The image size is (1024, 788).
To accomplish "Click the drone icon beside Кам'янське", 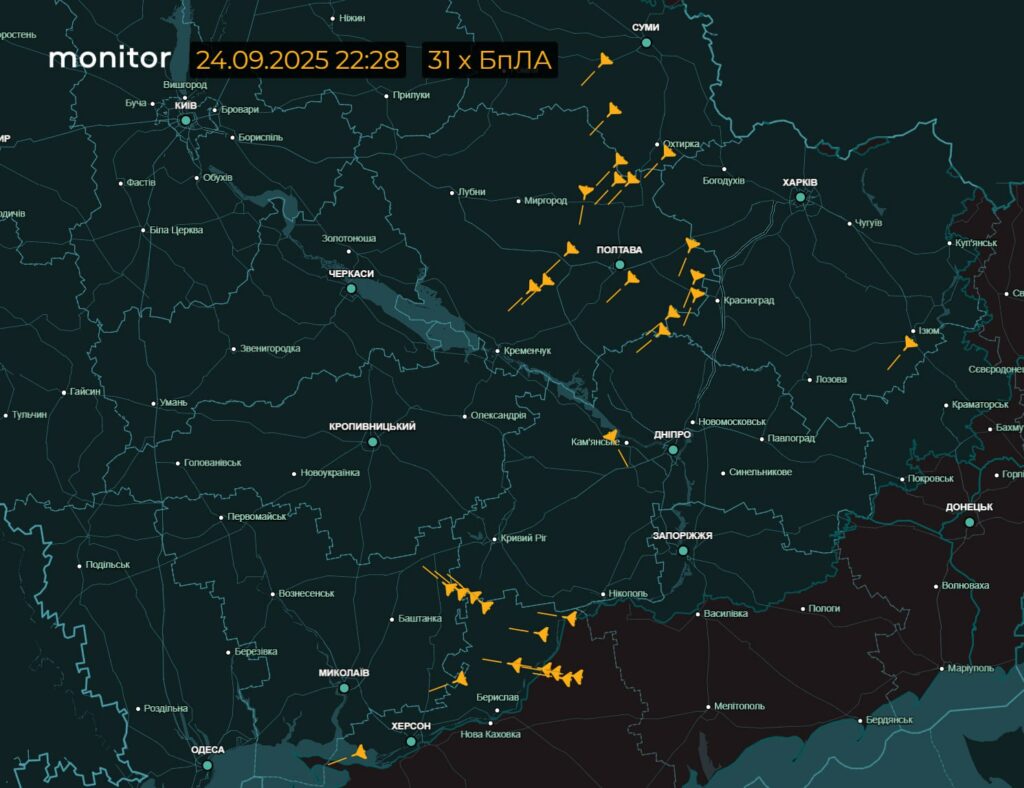I will [611, 437].
